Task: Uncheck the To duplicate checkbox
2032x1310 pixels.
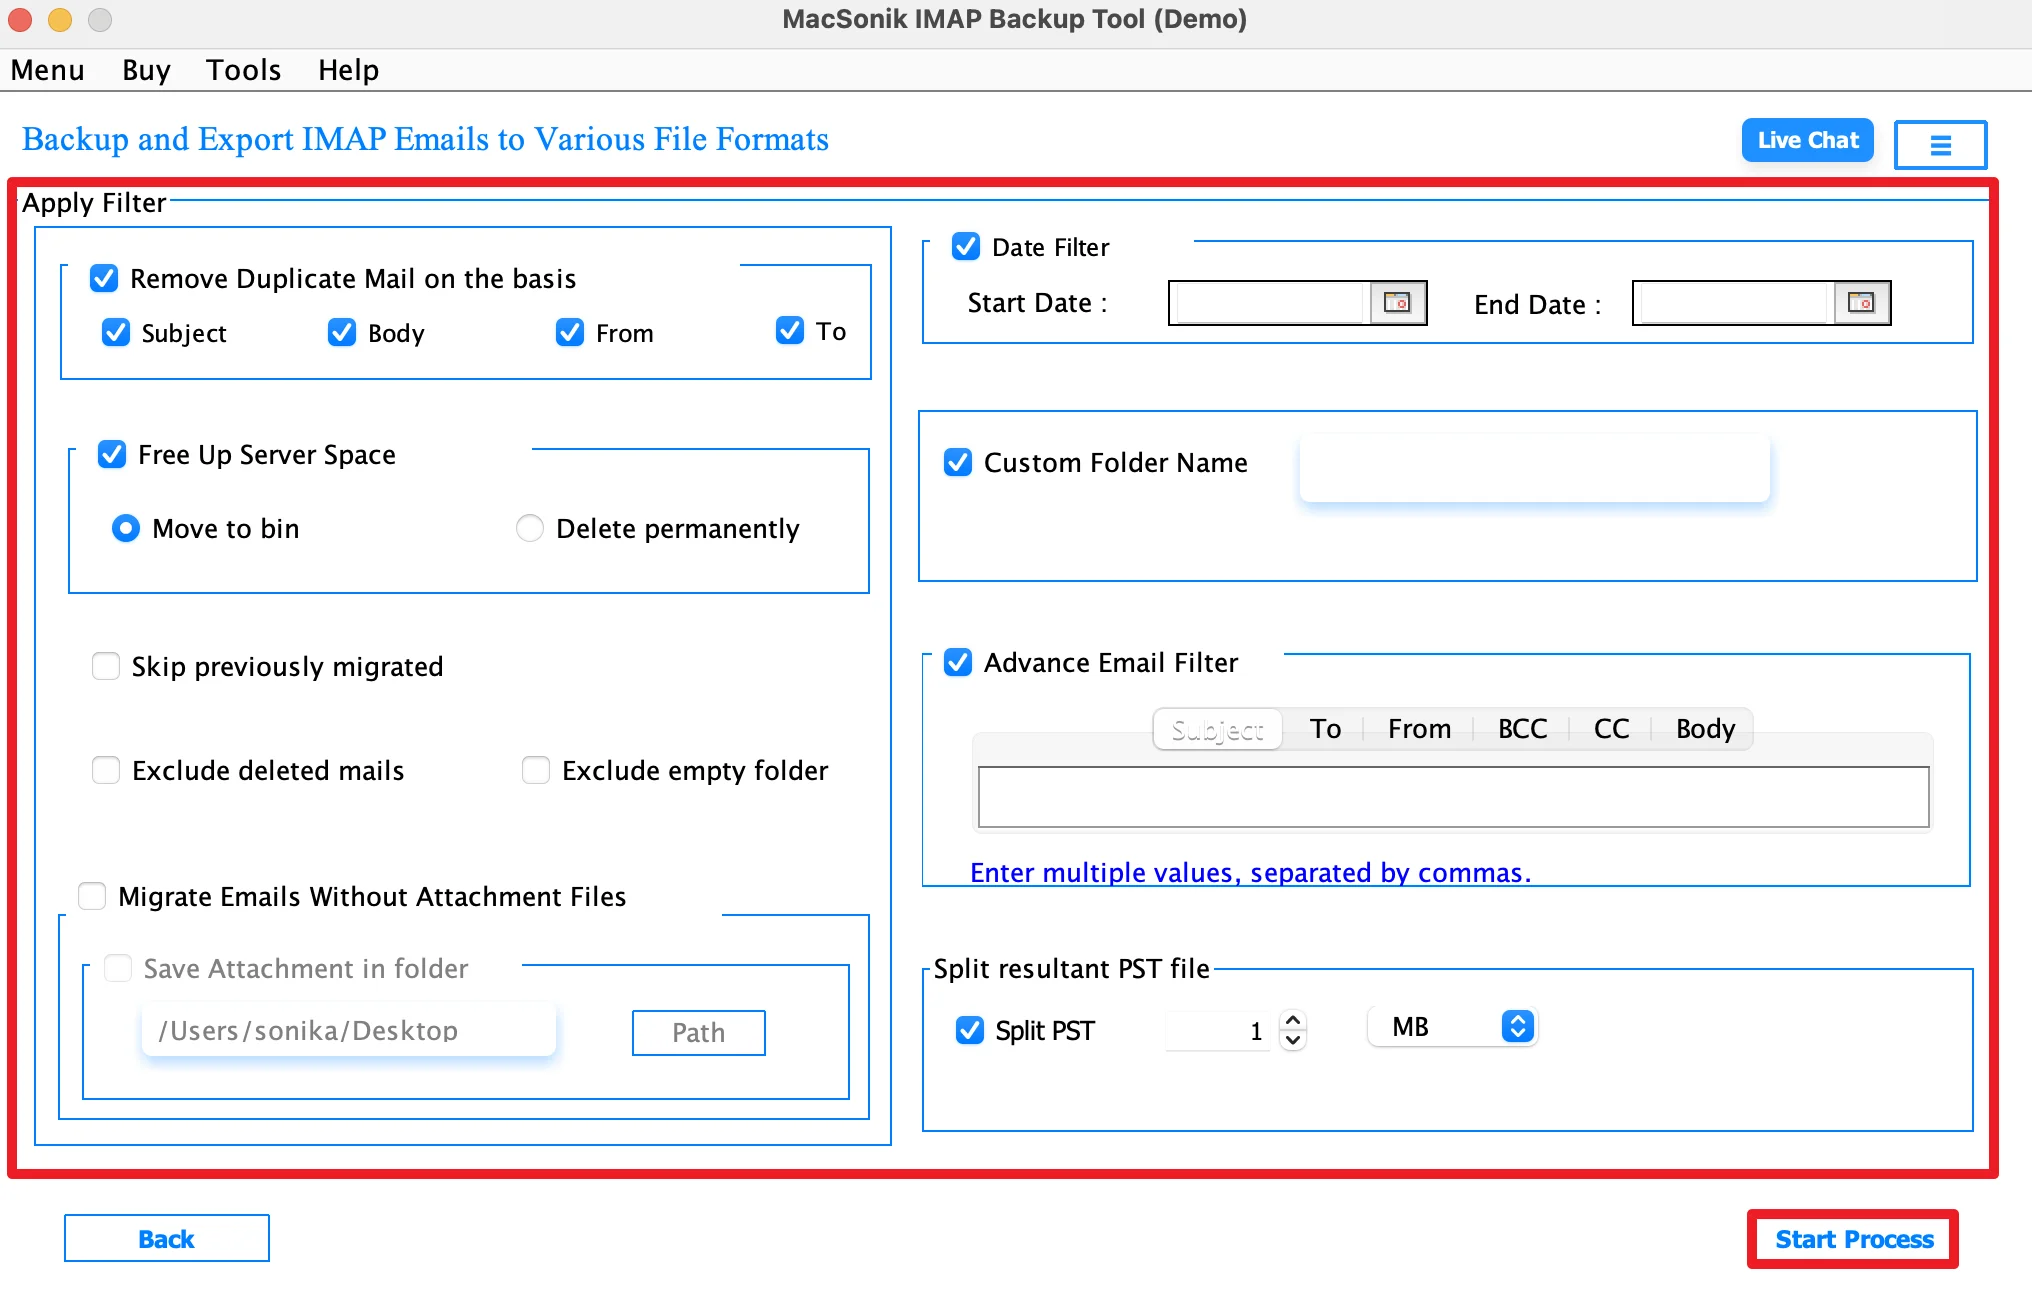Action: 790,330
